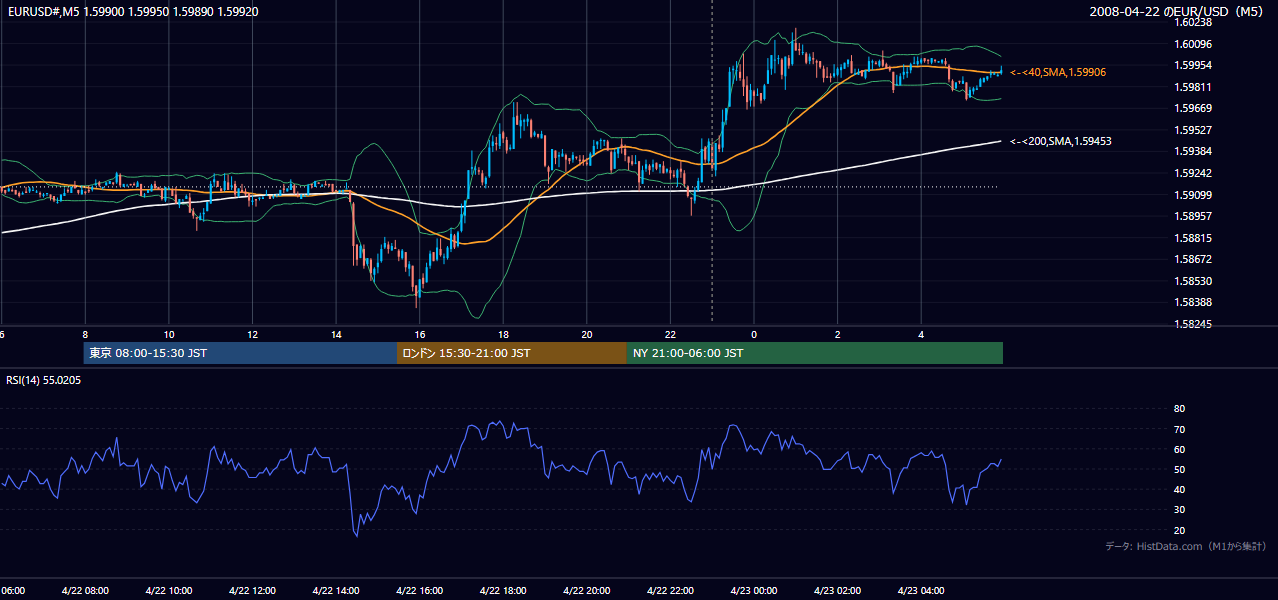Open the データ: HistData.com credit text
This screenshot has width=1278, height=600.
(x=1186, y=546)
